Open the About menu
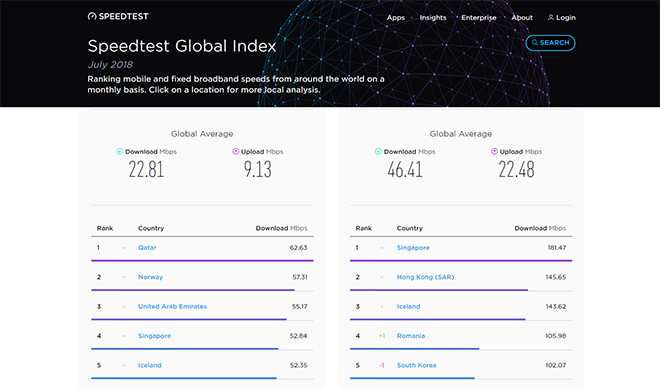660x389 pixels. click(x=522, y=18)
